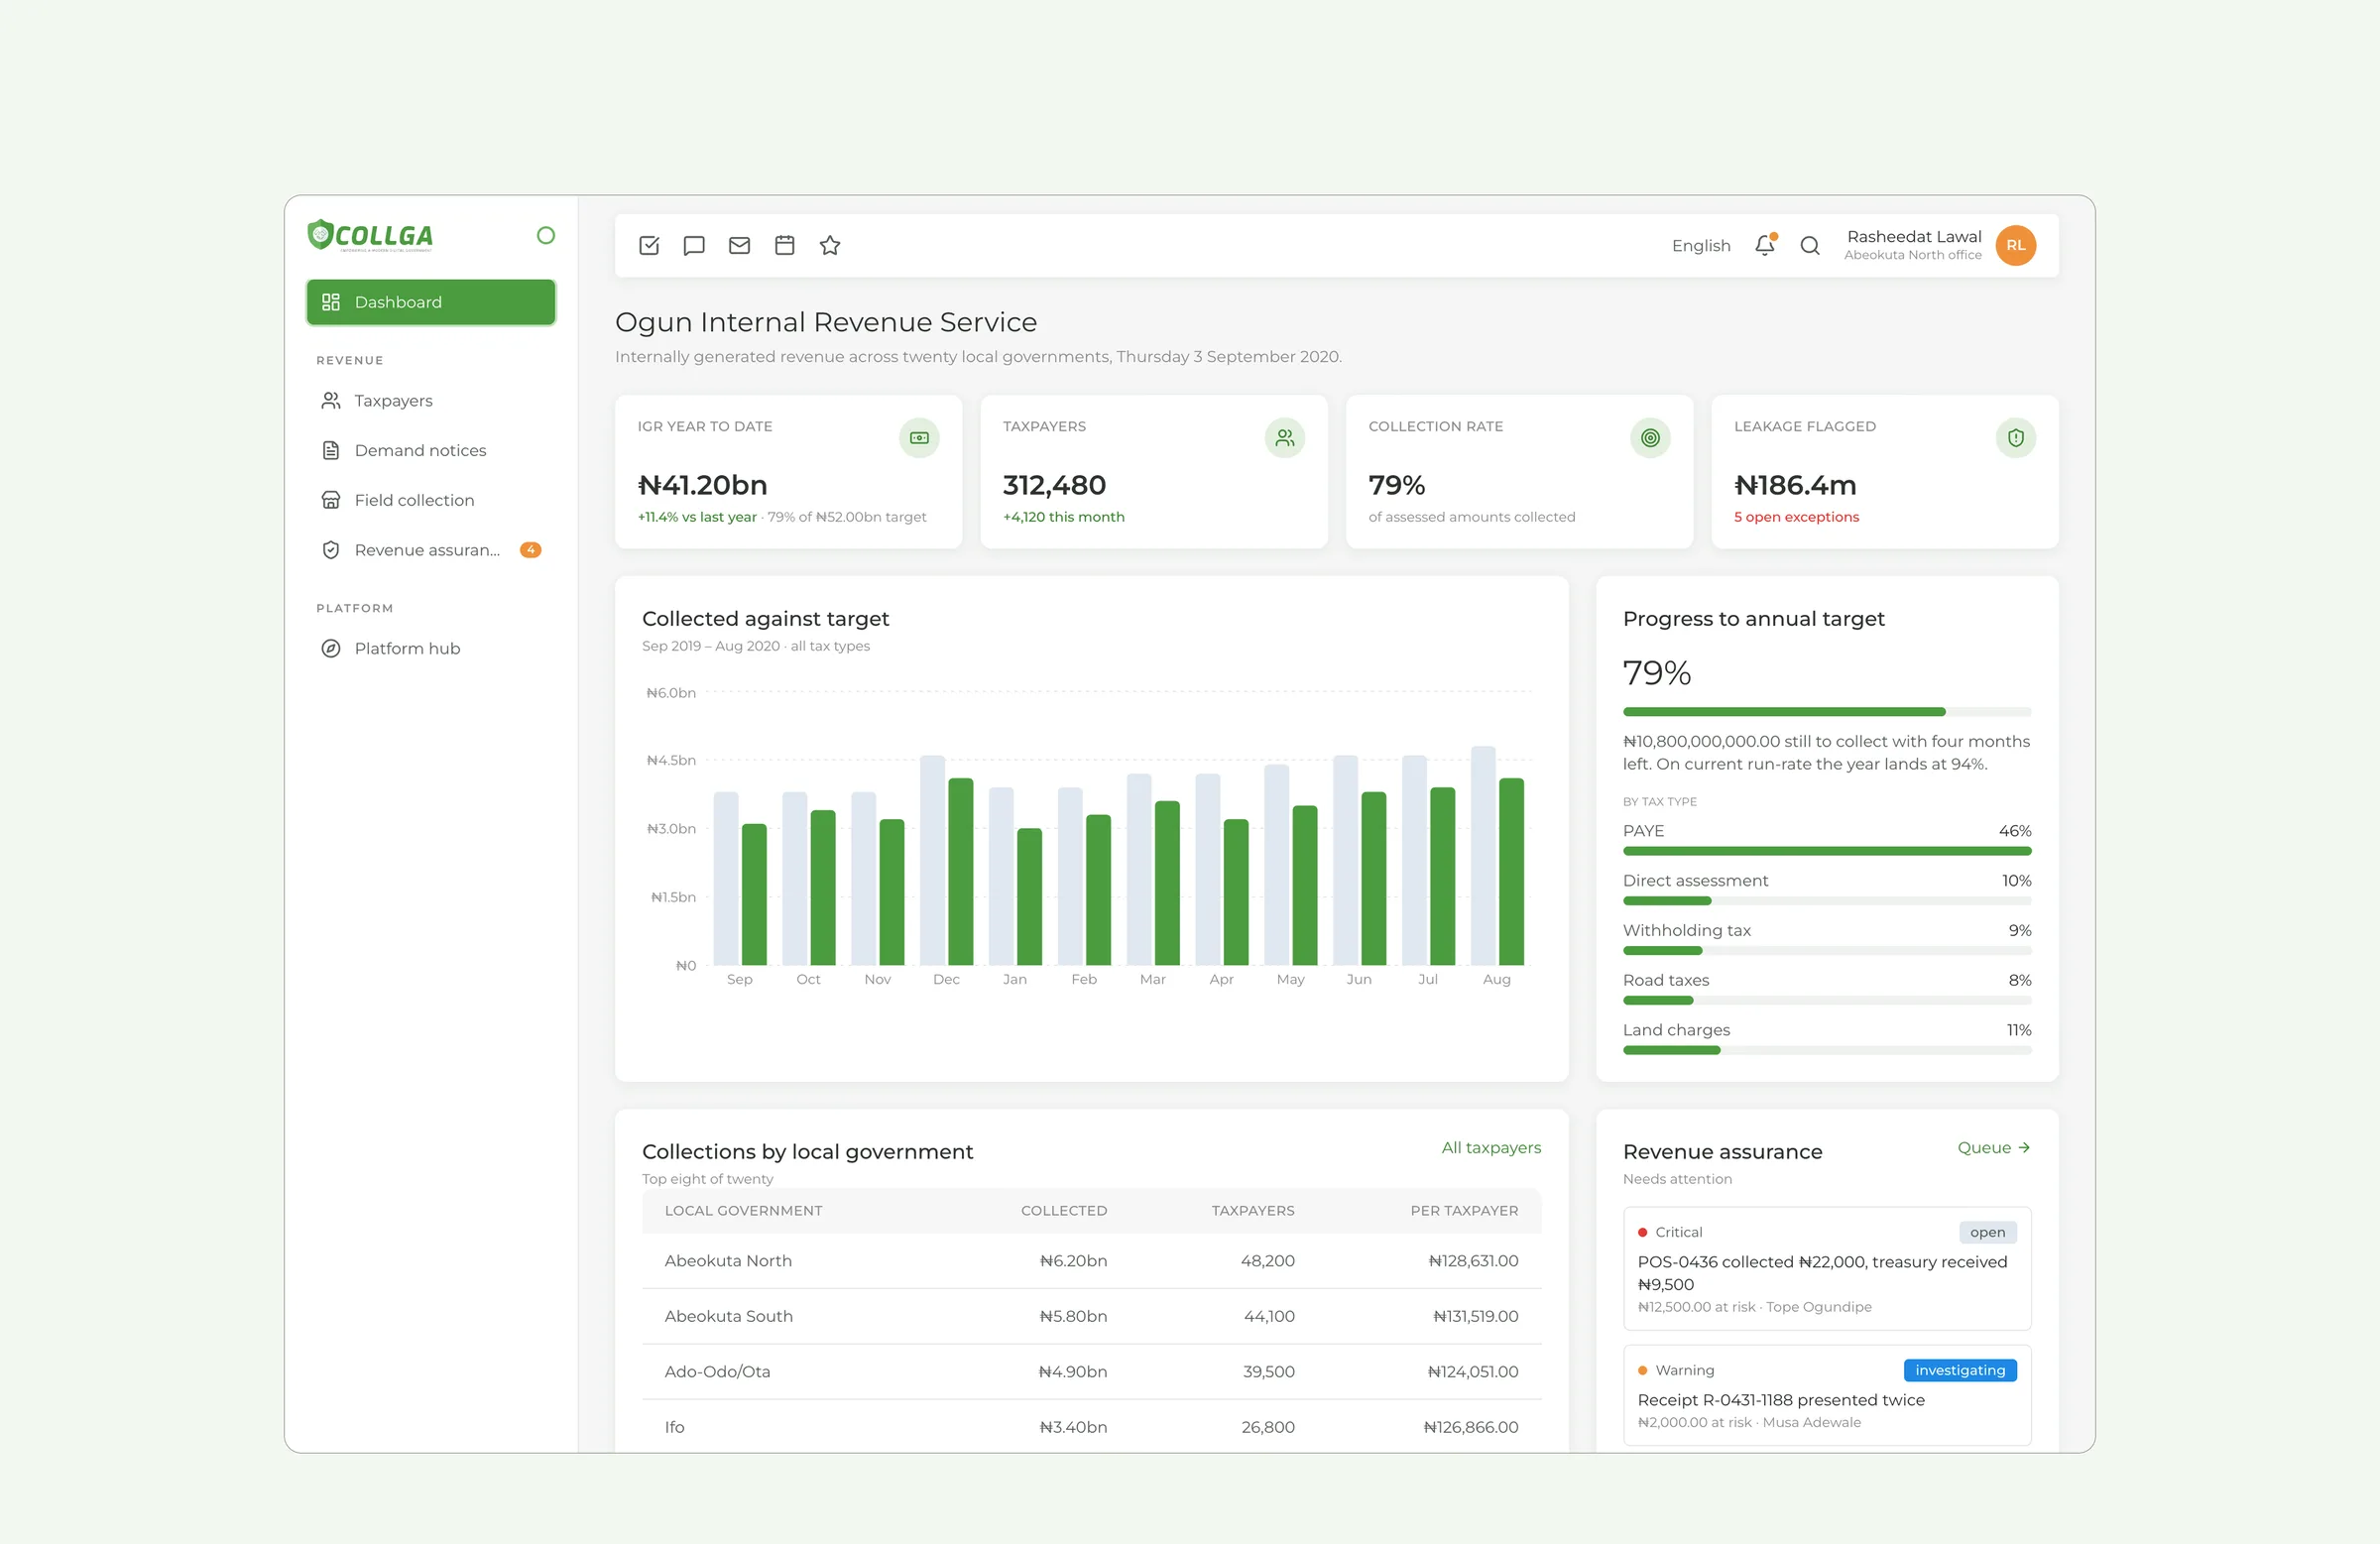This screenshot has width=2380, height=1544.
Task: Open the POS-0436 critical alert card
Action: (1827, 1268)
